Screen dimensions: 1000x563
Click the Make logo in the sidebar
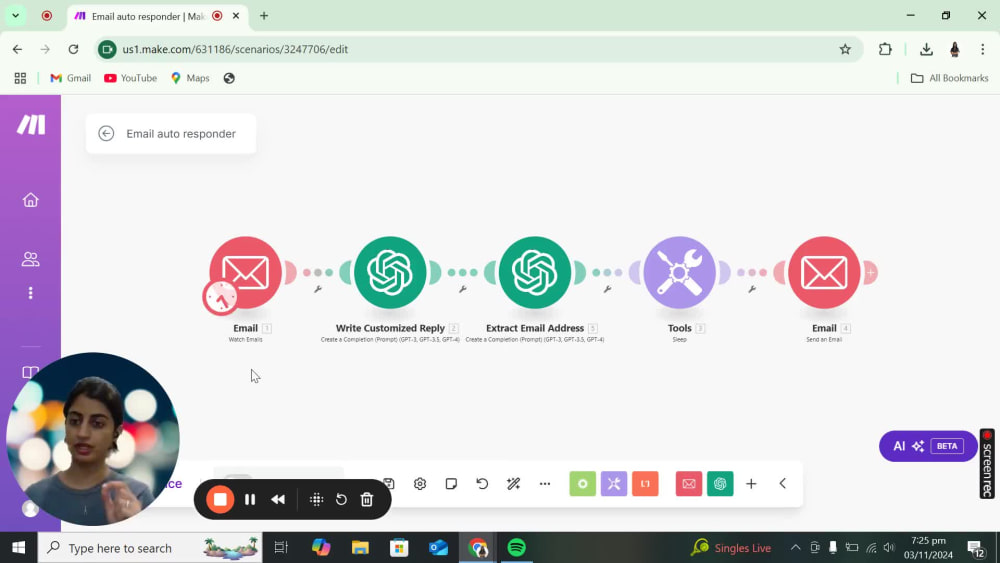click(x=31, y=124)
